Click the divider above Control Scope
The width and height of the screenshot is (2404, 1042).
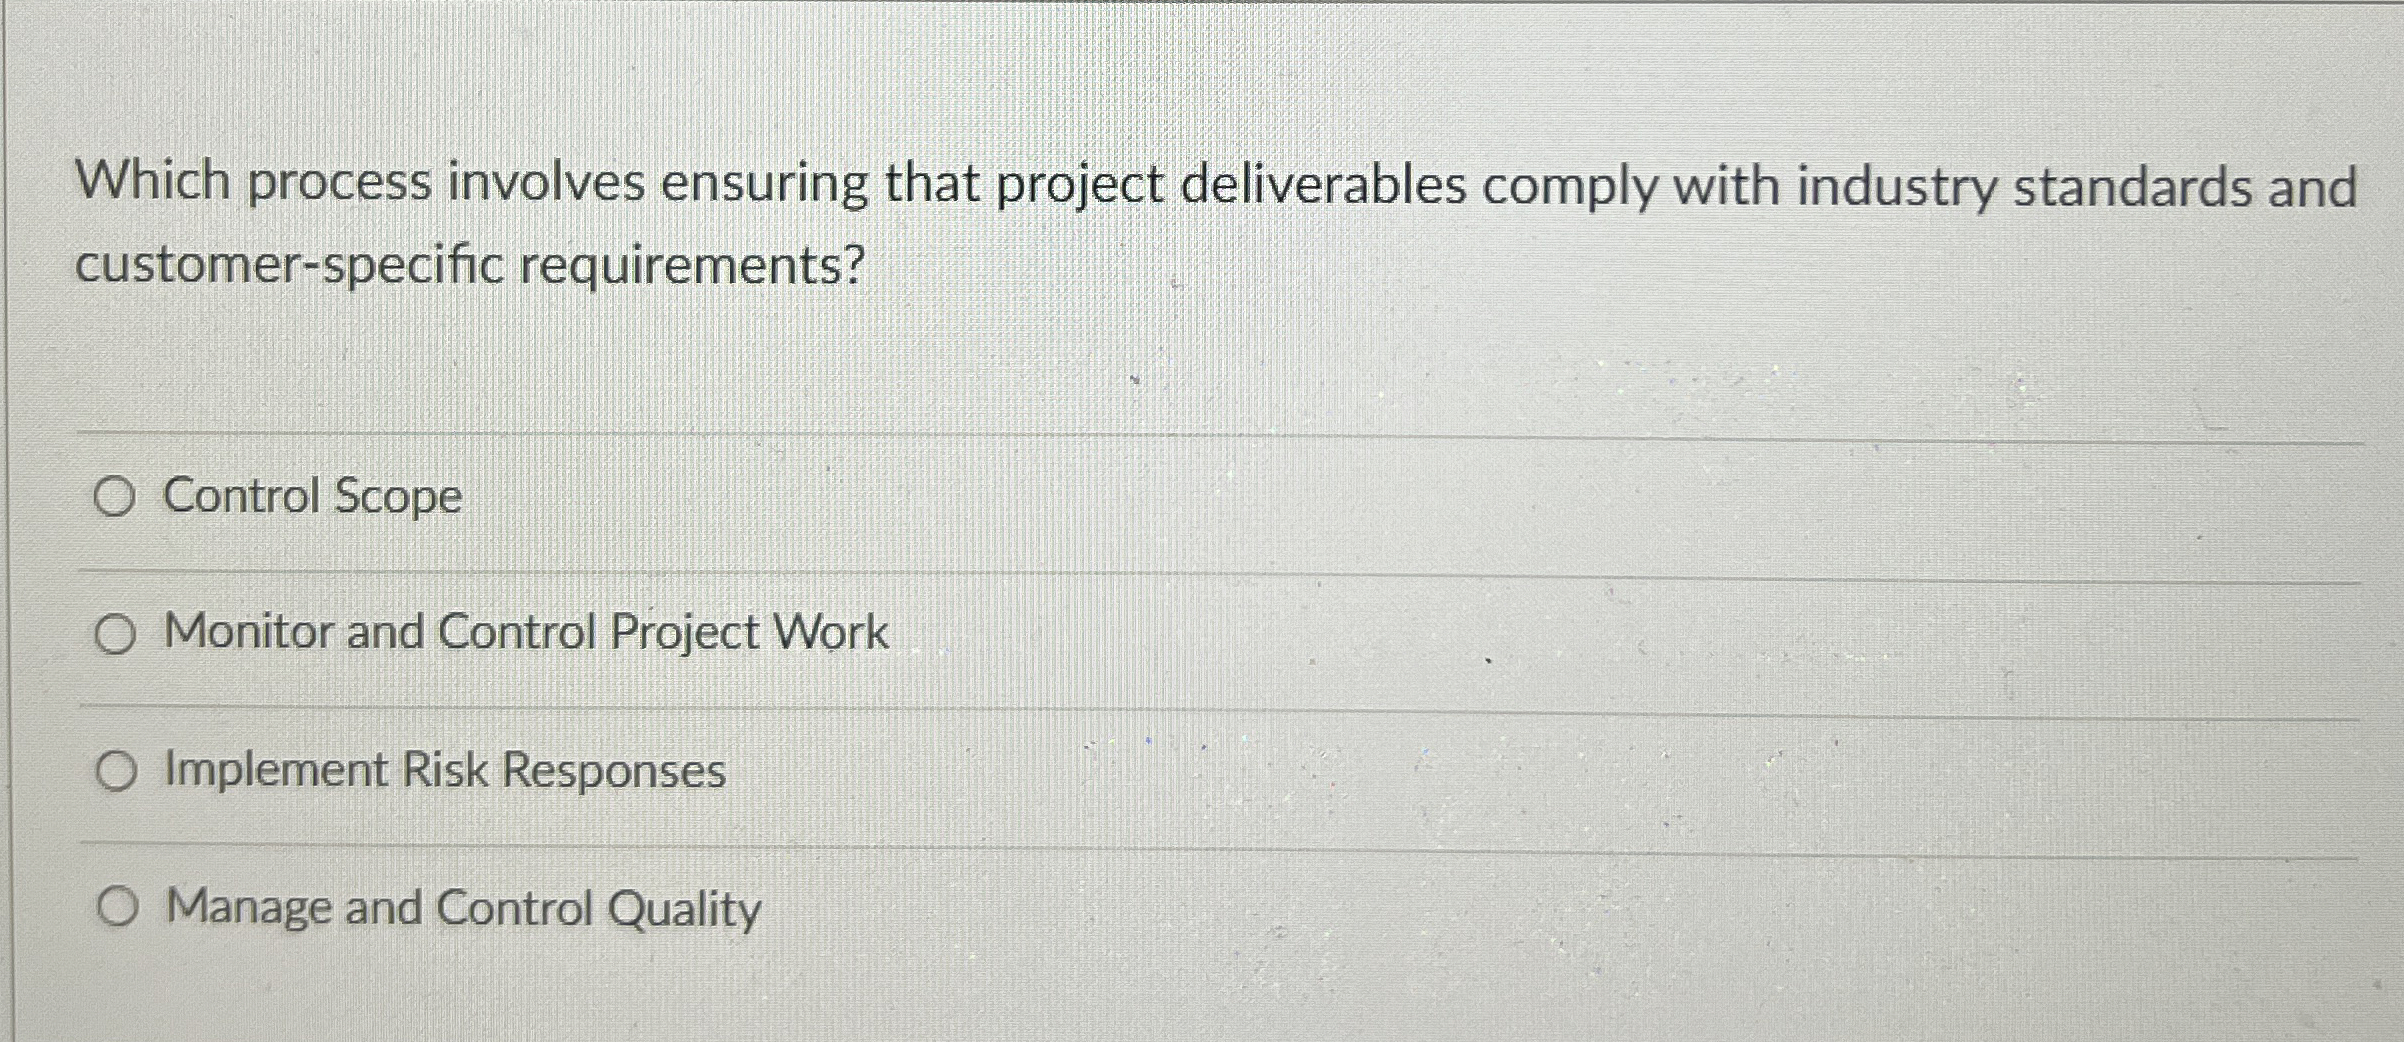[1200, 432]
